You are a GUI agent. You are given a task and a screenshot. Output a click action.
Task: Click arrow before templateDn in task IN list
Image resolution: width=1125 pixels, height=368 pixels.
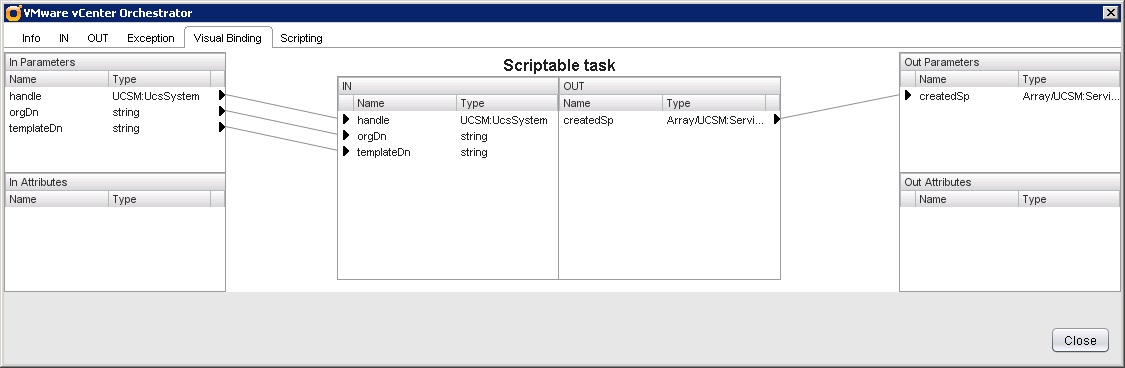pyautogui.click(x=346, y=151)
